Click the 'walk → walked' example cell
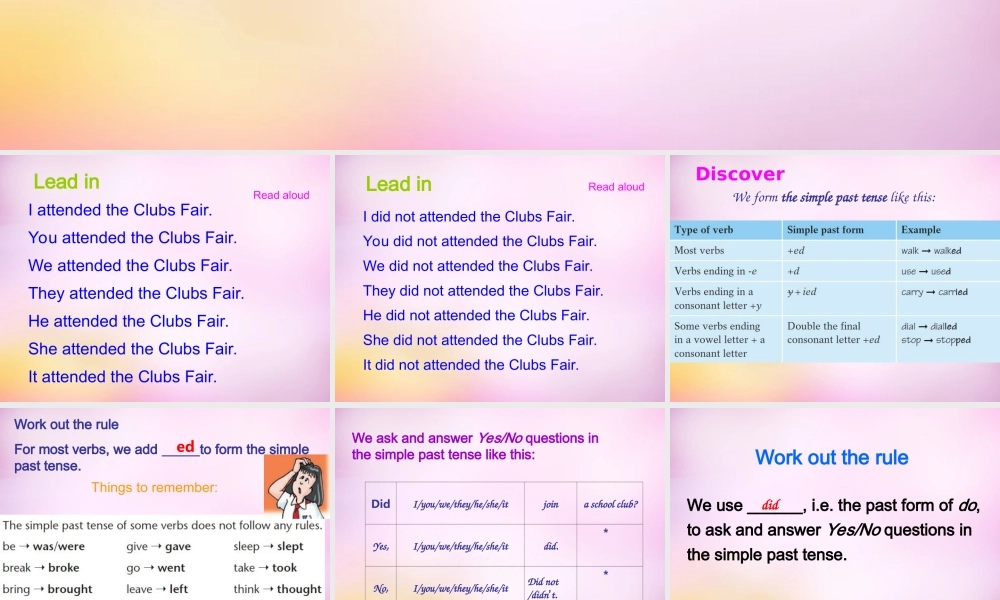Viewport: 1000px width, 600px height. [930, 251]
